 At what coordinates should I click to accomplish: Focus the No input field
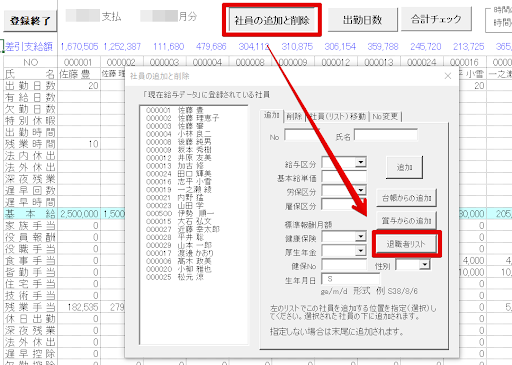[x=301, y=135]
